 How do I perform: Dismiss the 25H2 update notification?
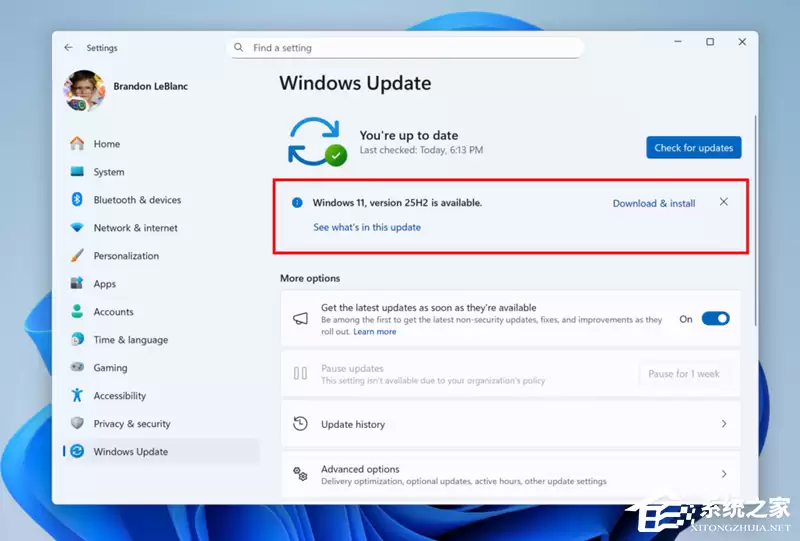tap(724, 202)
